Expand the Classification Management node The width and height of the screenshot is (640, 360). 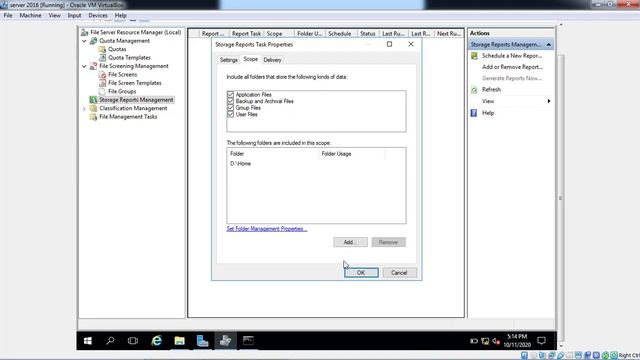84,109
